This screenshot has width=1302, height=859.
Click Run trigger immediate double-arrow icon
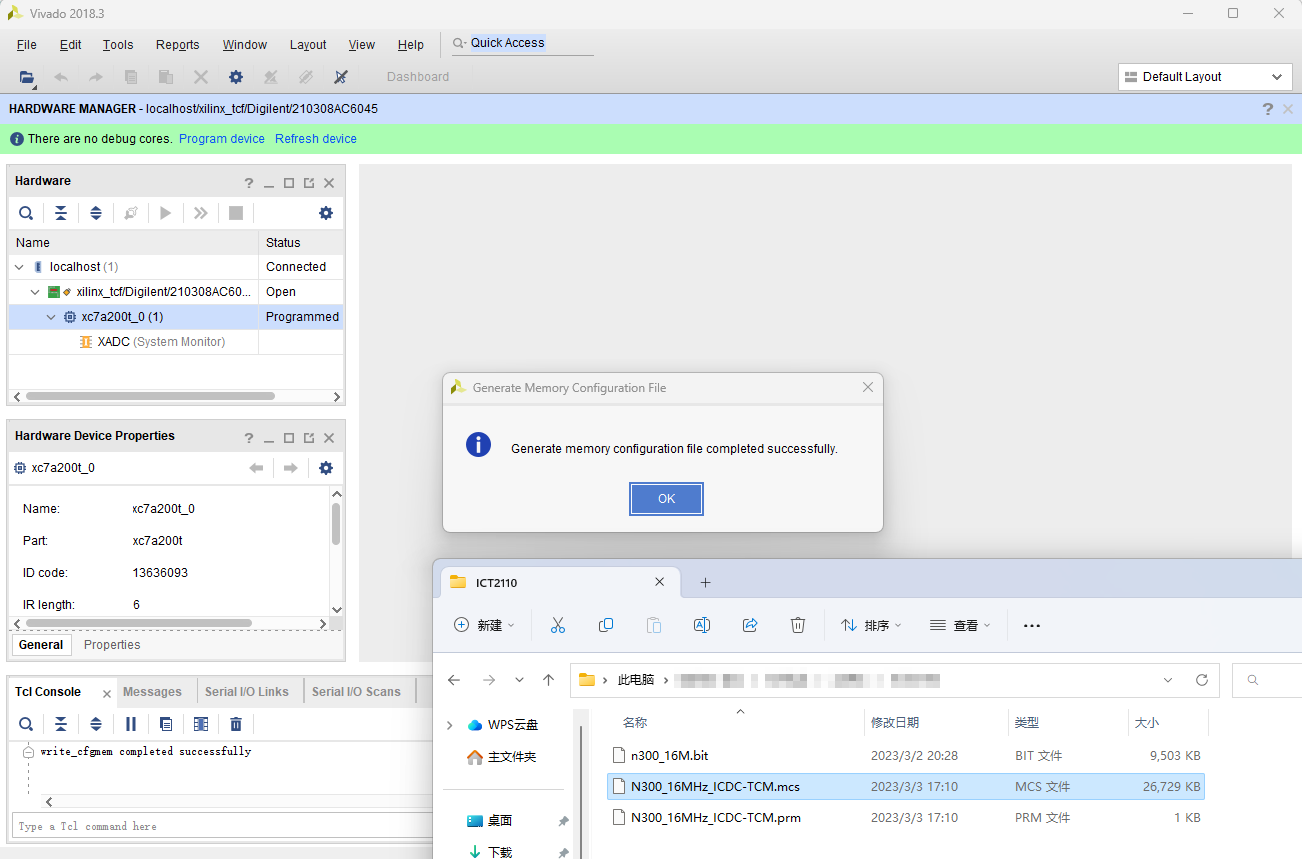point(201,213)
